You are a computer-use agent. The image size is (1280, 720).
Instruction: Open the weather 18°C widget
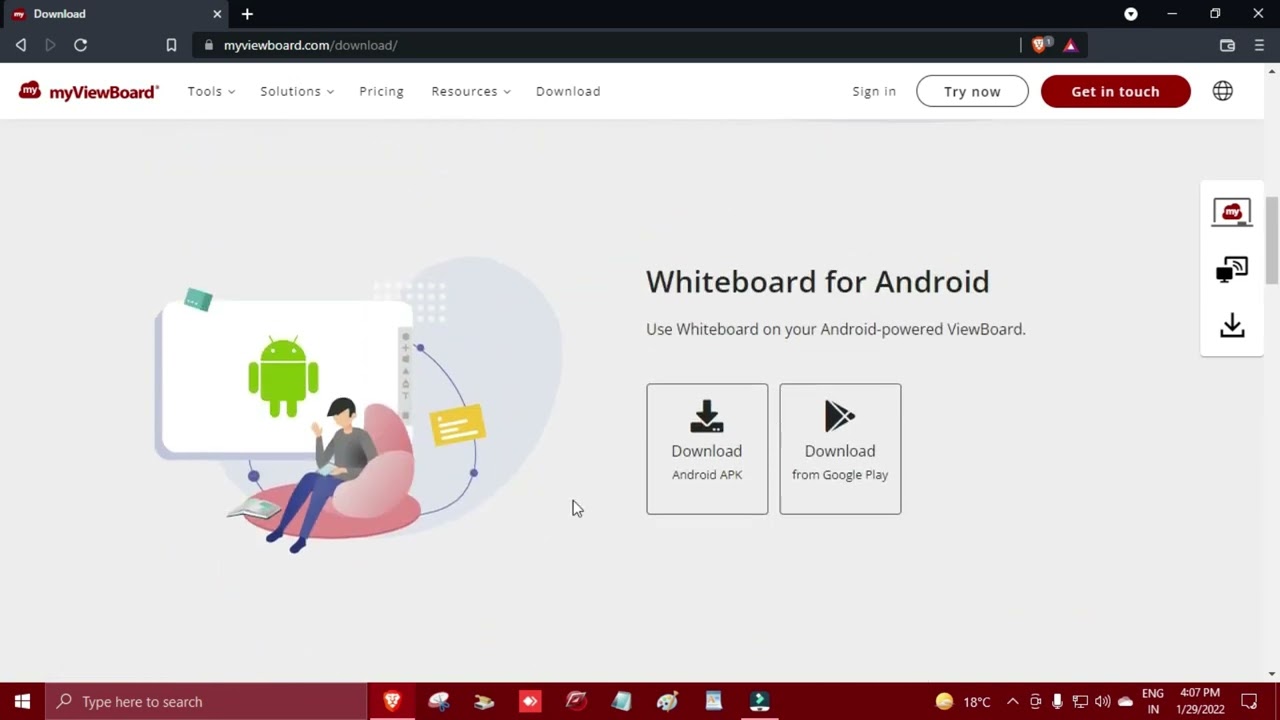(x=963, y=701)
